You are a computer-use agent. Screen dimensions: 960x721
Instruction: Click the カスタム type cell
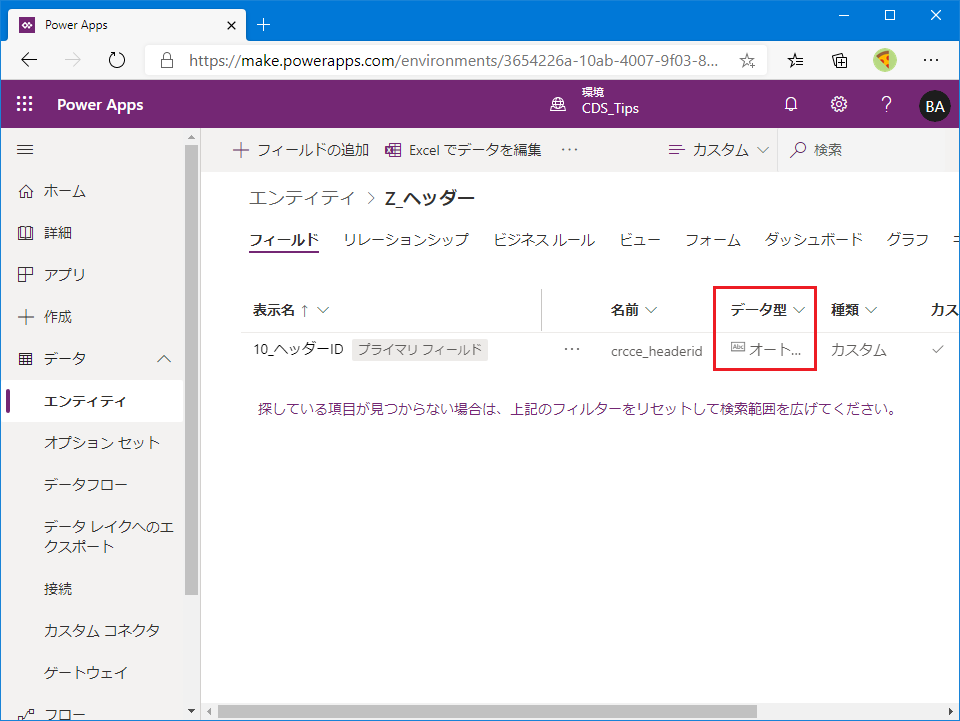[858, 350]
